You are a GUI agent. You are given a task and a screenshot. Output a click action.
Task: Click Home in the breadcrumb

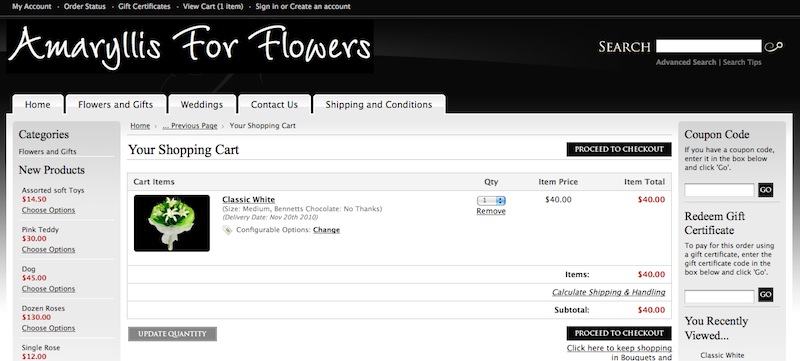pos(140,126)
